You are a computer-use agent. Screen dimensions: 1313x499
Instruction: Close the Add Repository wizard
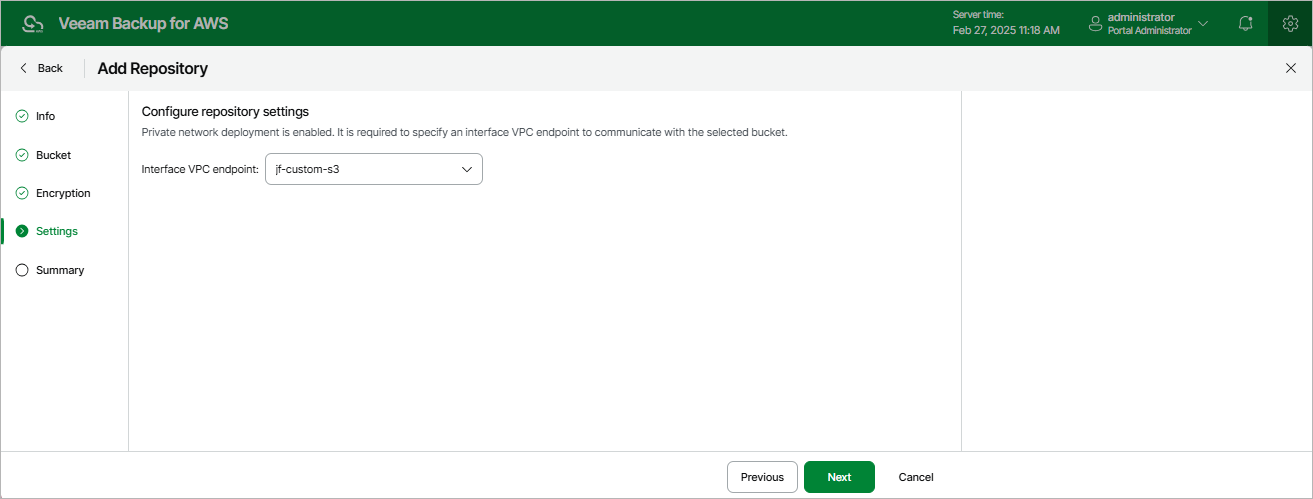point(1290,68)
